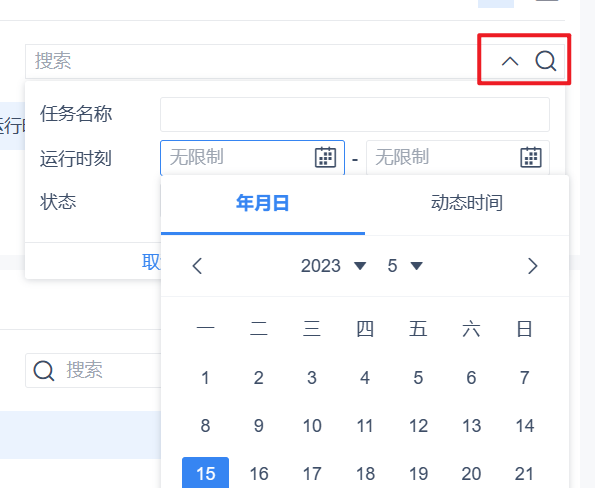This screenshot has height=488, width=595.
Task: Click the 状态 label
Action: (x=58, y=201)
